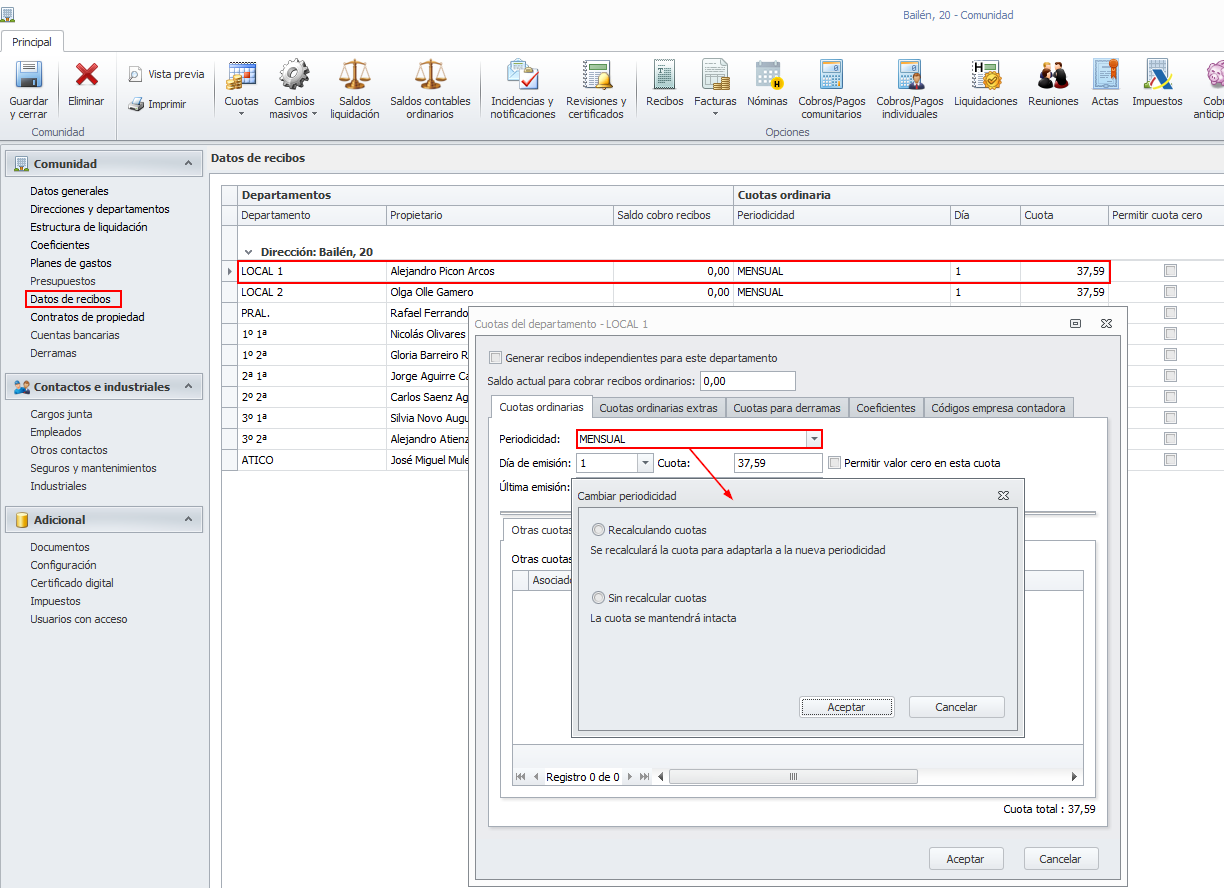Open Contratos de propiedad in sidebar

pos(87,317)
